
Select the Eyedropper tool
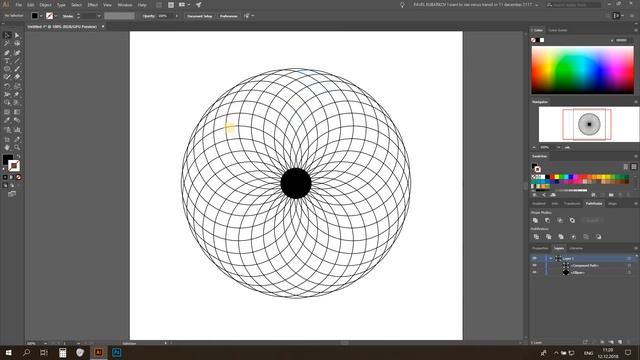coord(7,120)
